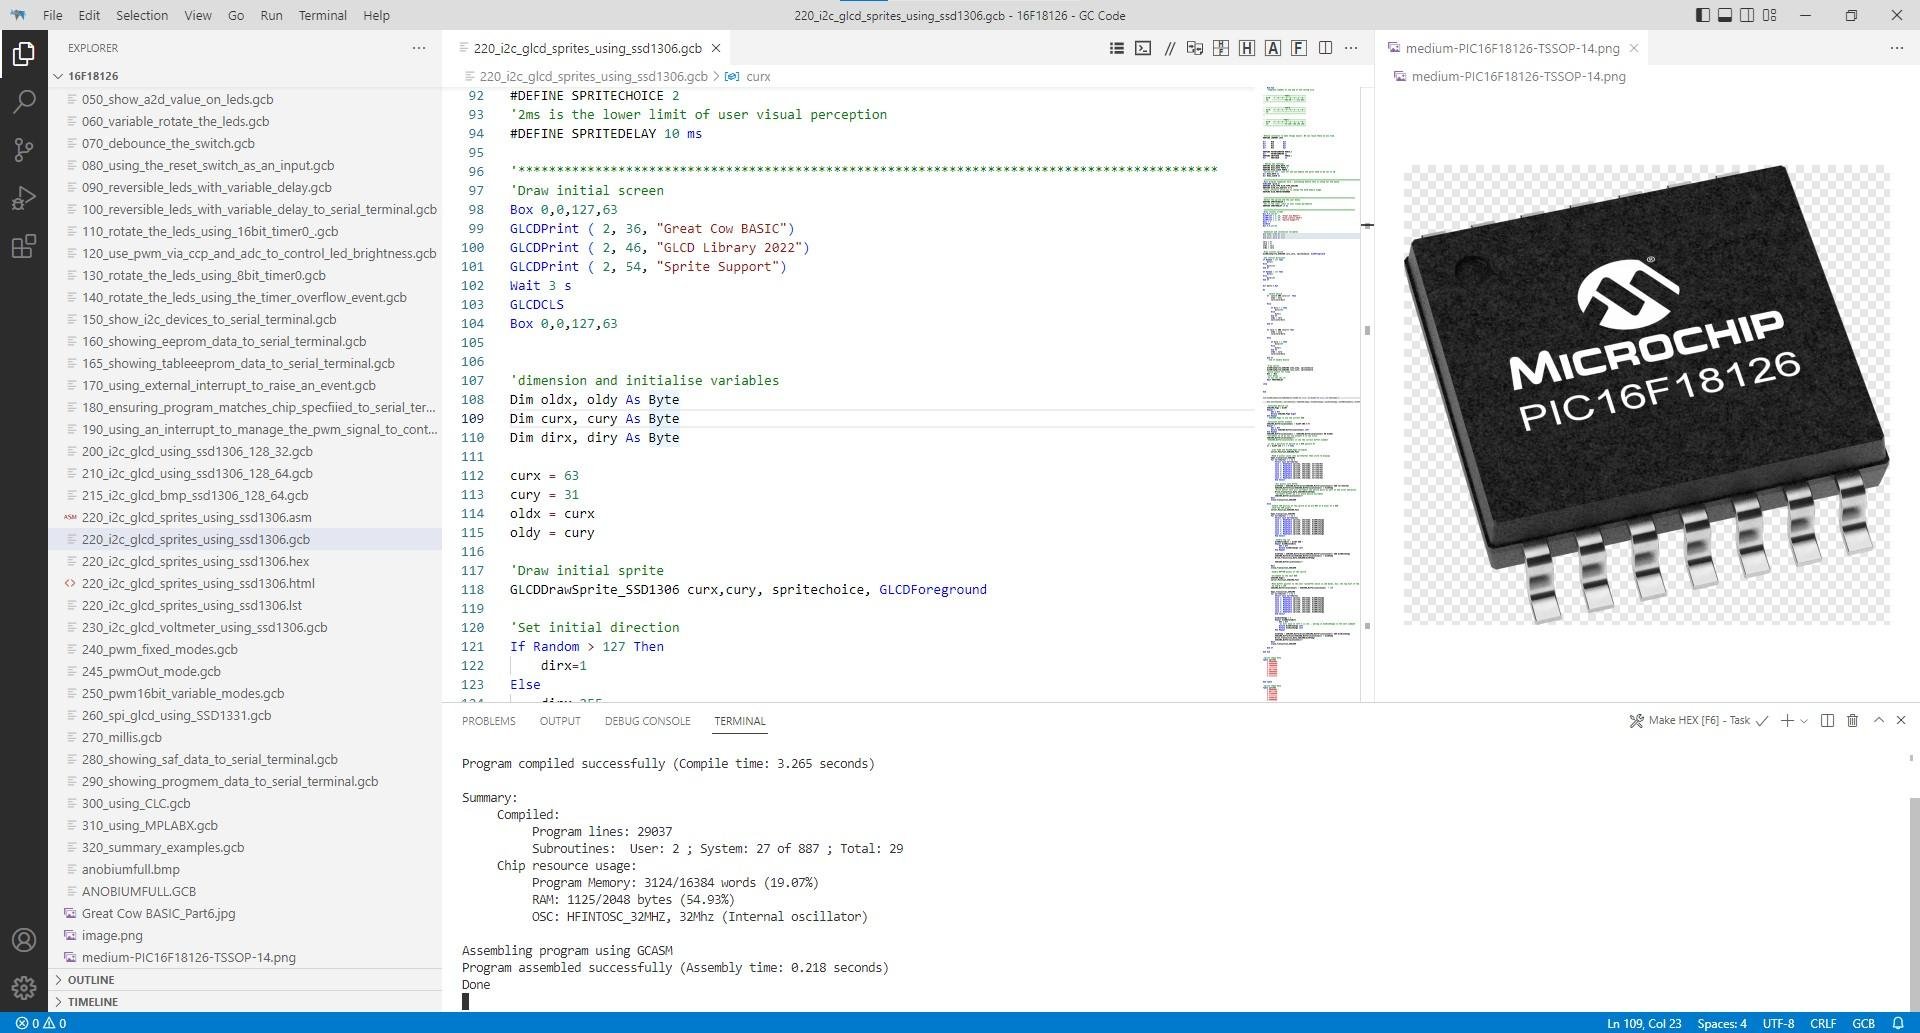
Task: Toggle primary side bar visibility
Action: (x=1703, y=15)
